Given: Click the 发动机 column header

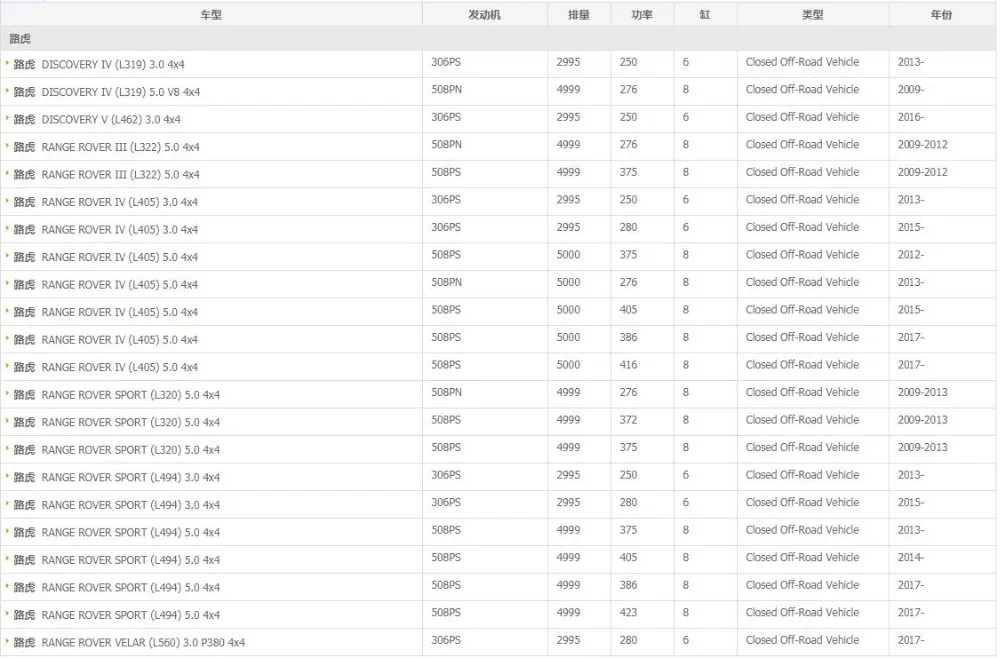Looking at the screenshot, I should (x=485, y=15).
